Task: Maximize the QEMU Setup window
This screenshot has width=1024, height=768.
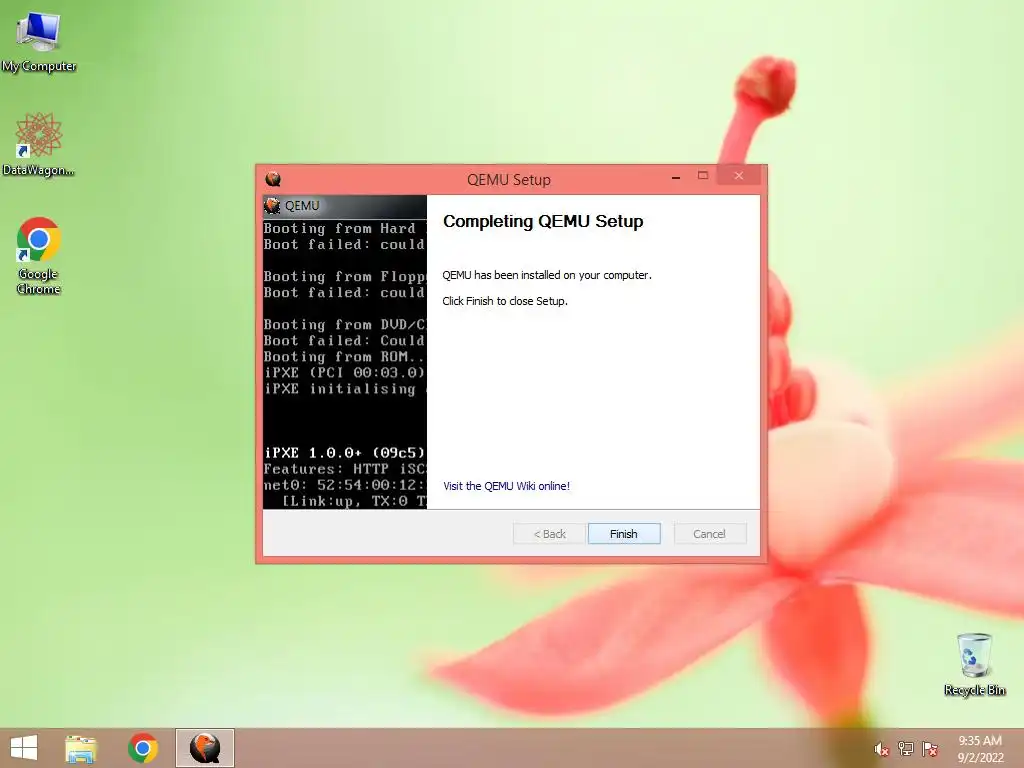Action: (x=703, y=176)
